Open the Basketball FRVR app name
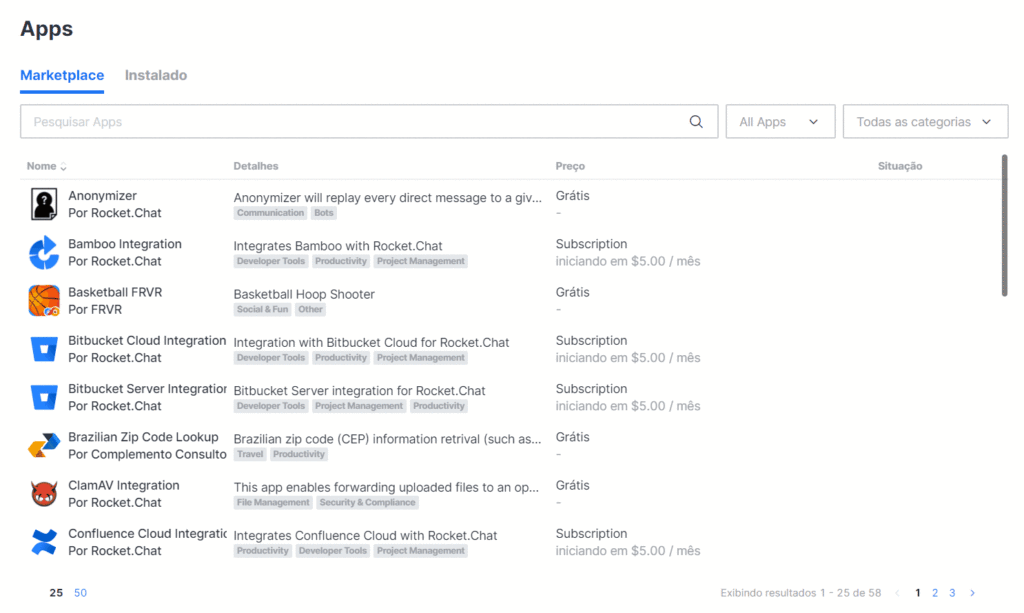This screenshot has height=613, width=1024. pyautogui.click(x=115, y=292)
